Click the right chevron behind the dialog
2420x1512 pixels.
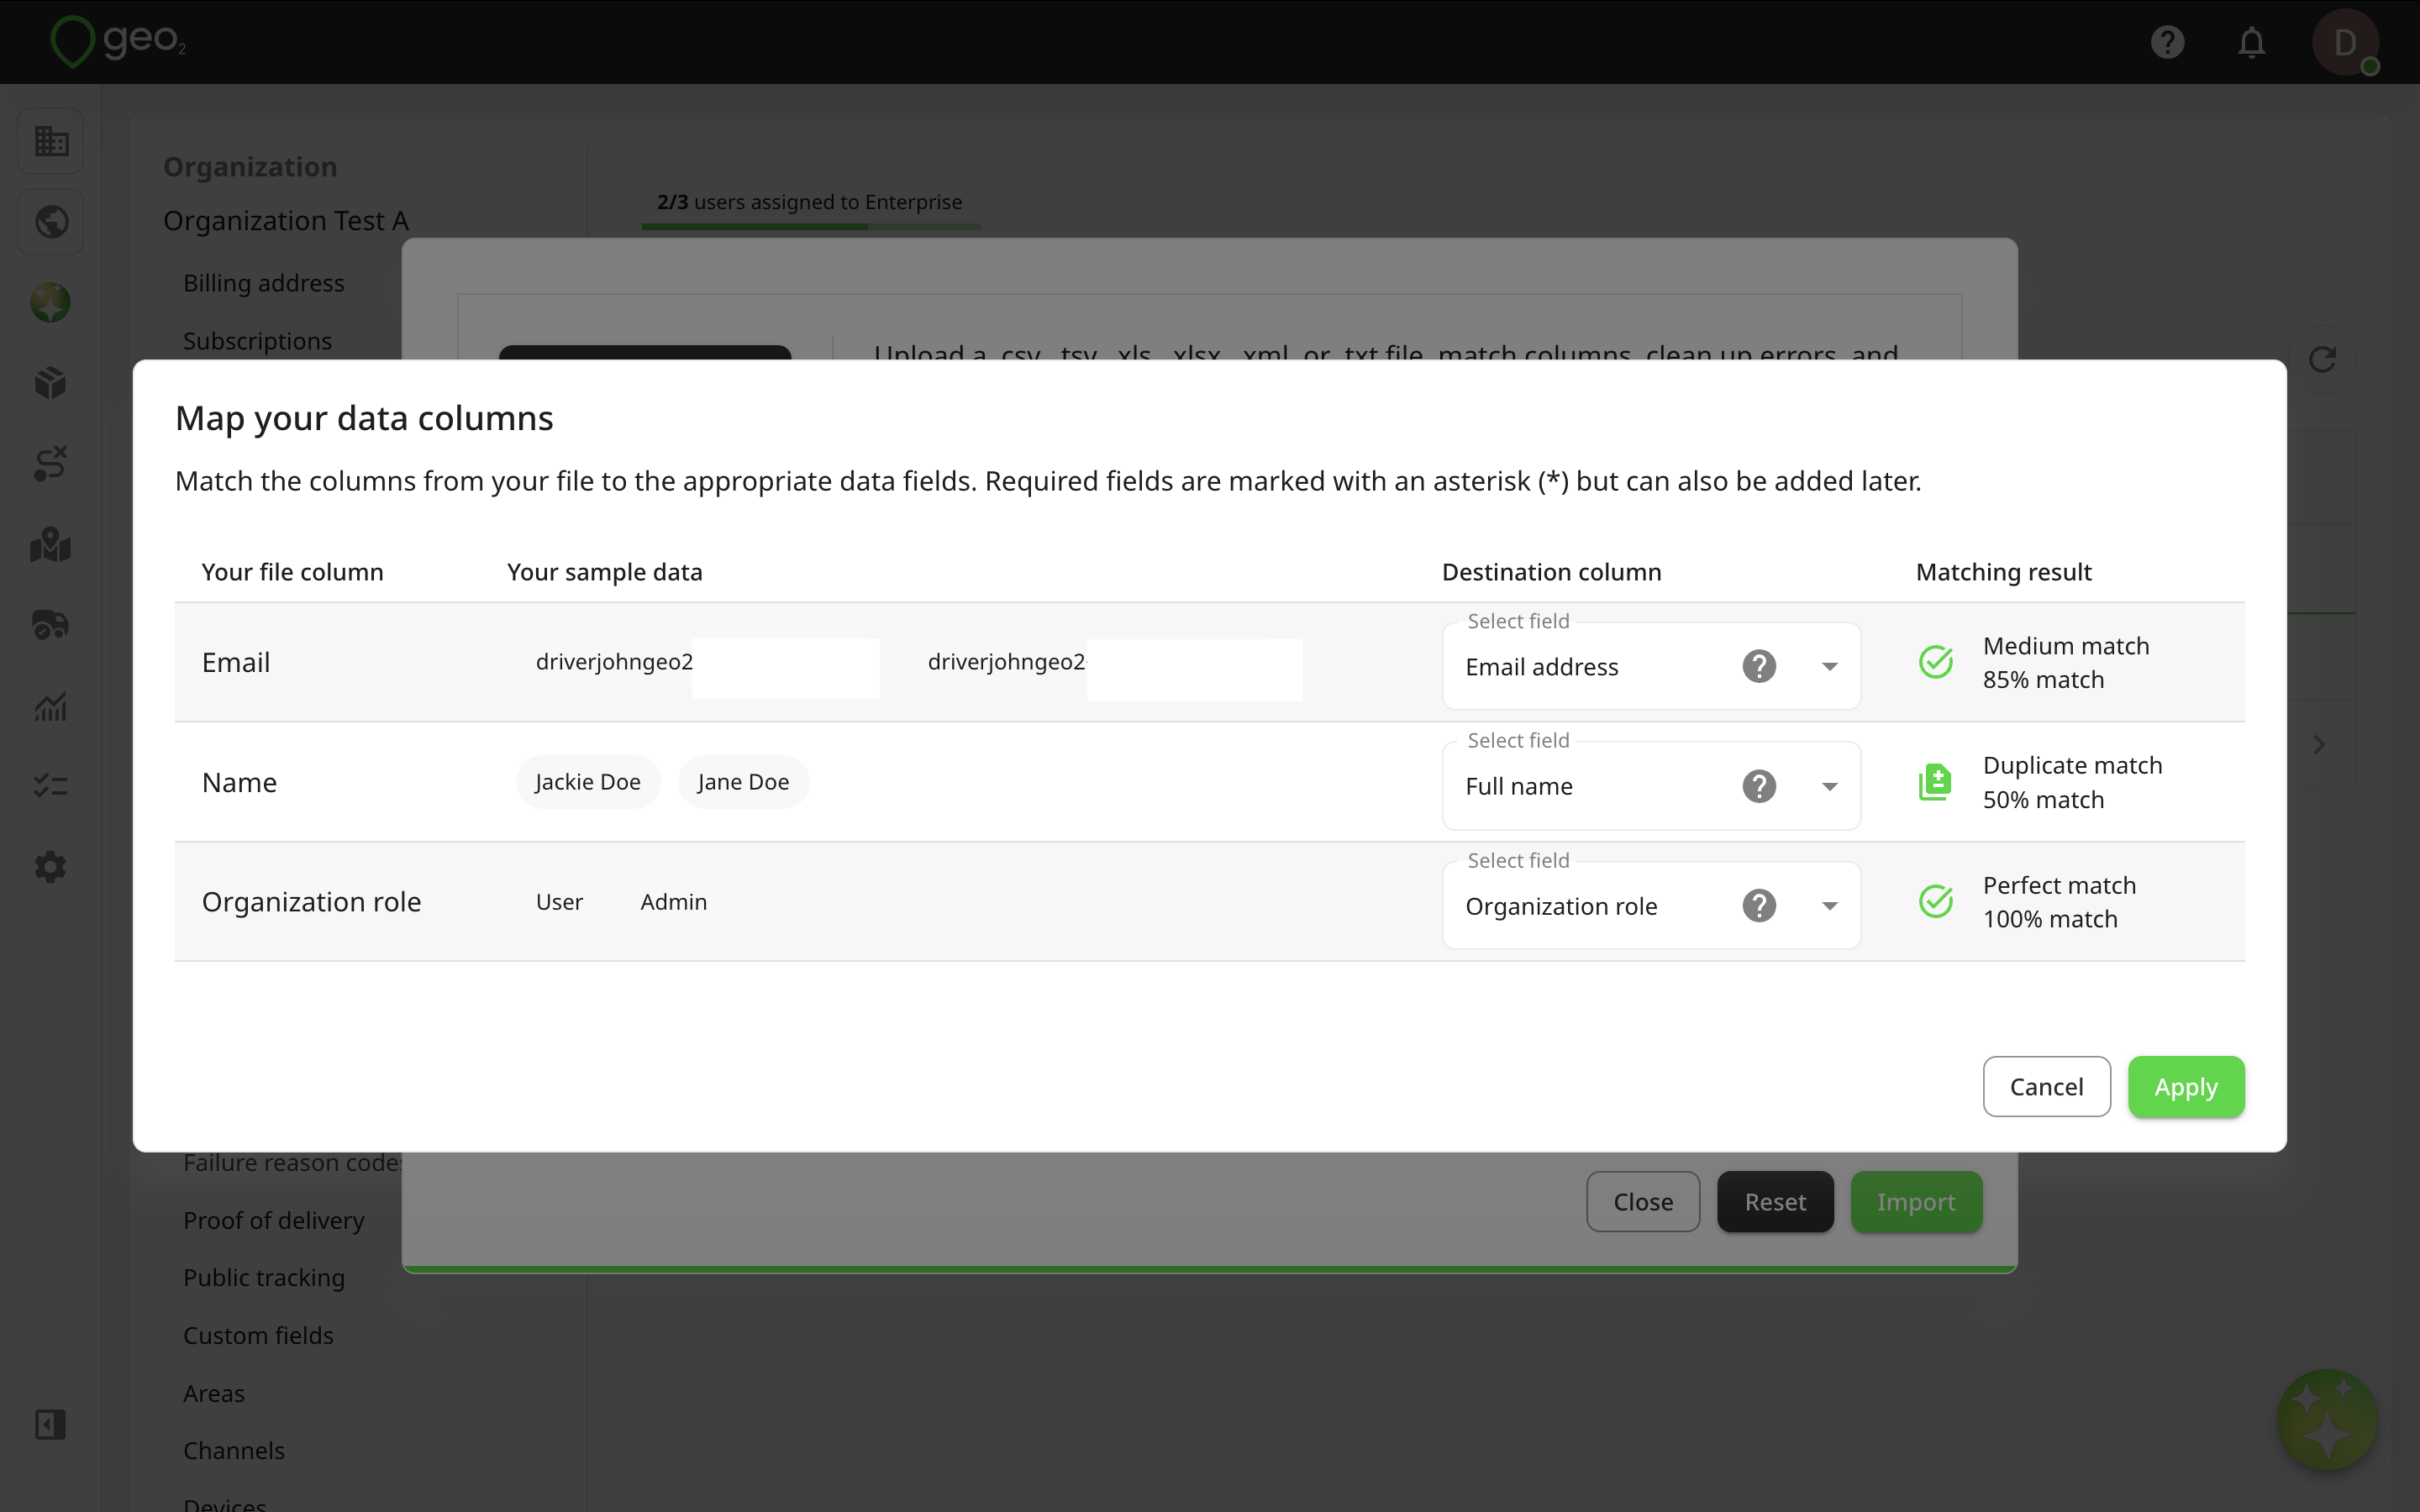click(x=2319, y=745)
